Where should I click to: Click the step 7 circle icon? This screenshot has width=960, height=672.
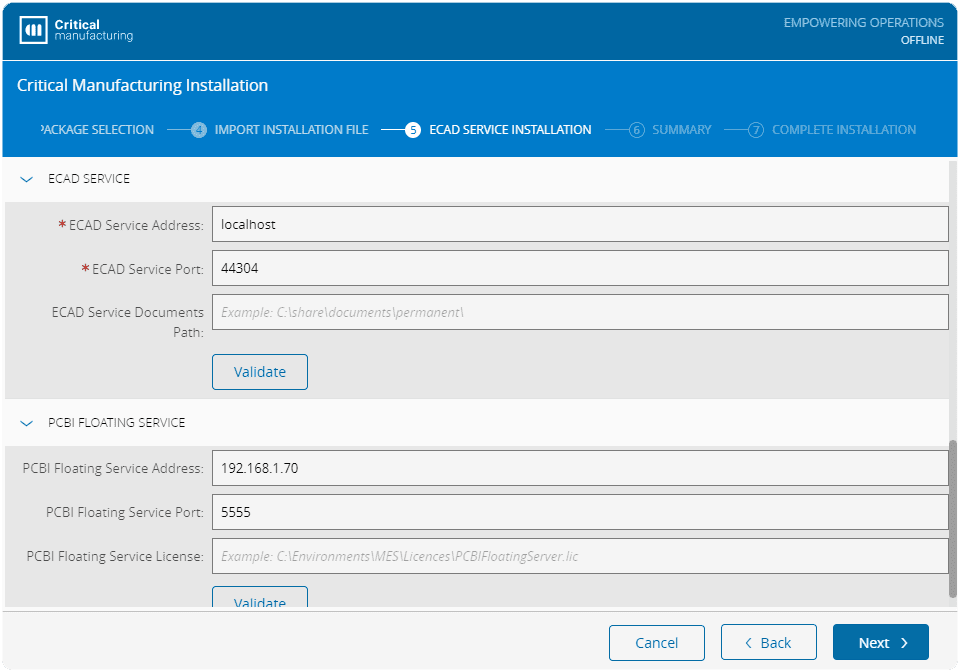pyautogui.click(x=756, y=130)
